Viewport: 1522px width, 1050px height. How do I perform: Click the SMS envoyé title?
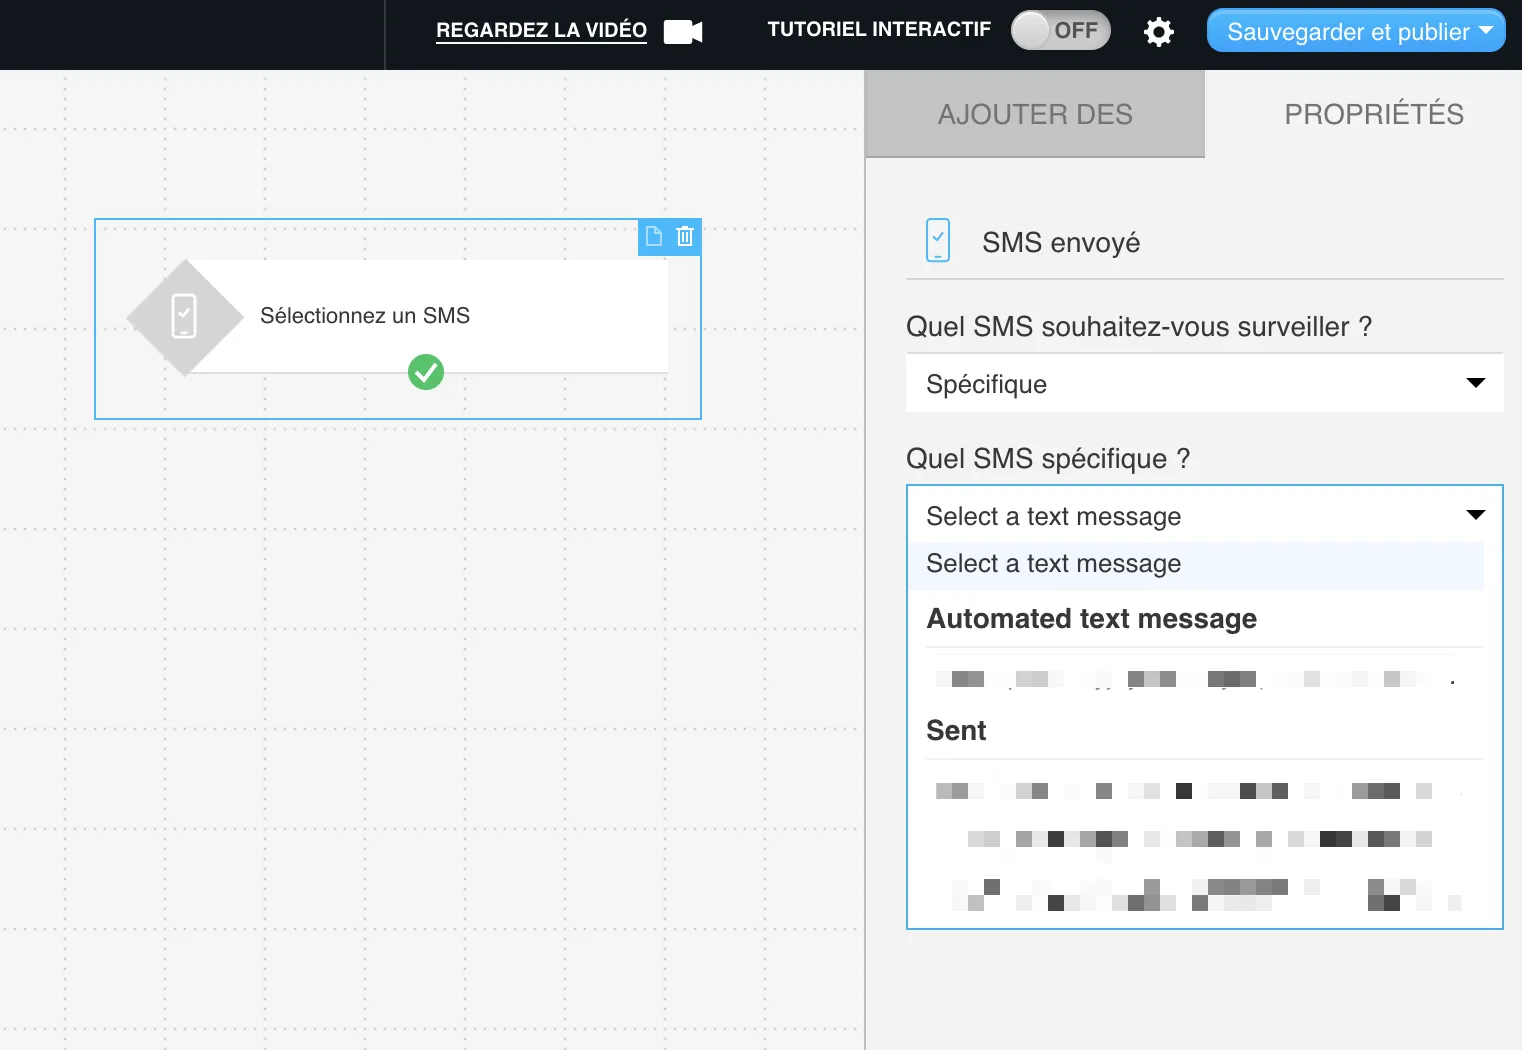coord(1061,243)
